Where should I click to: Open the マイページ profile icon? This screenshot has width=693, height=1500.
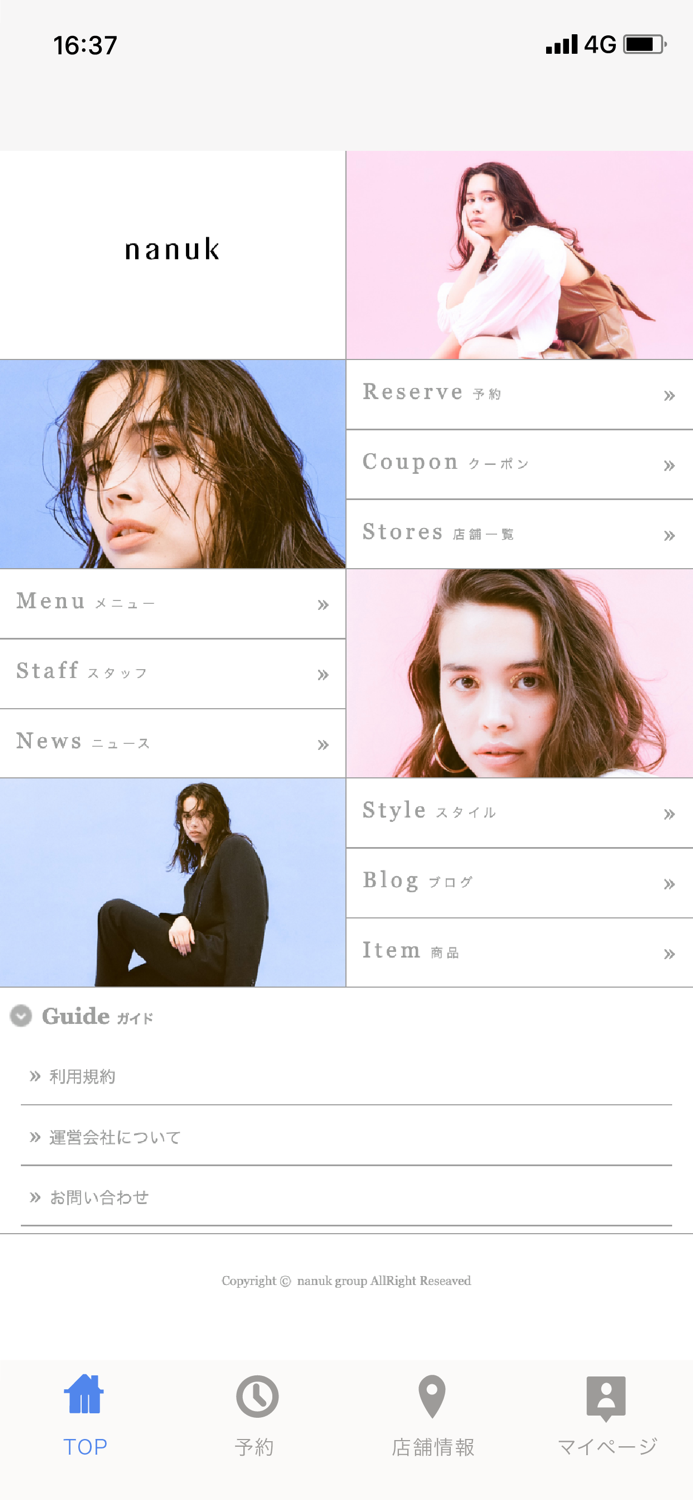tap(606, 1398)
